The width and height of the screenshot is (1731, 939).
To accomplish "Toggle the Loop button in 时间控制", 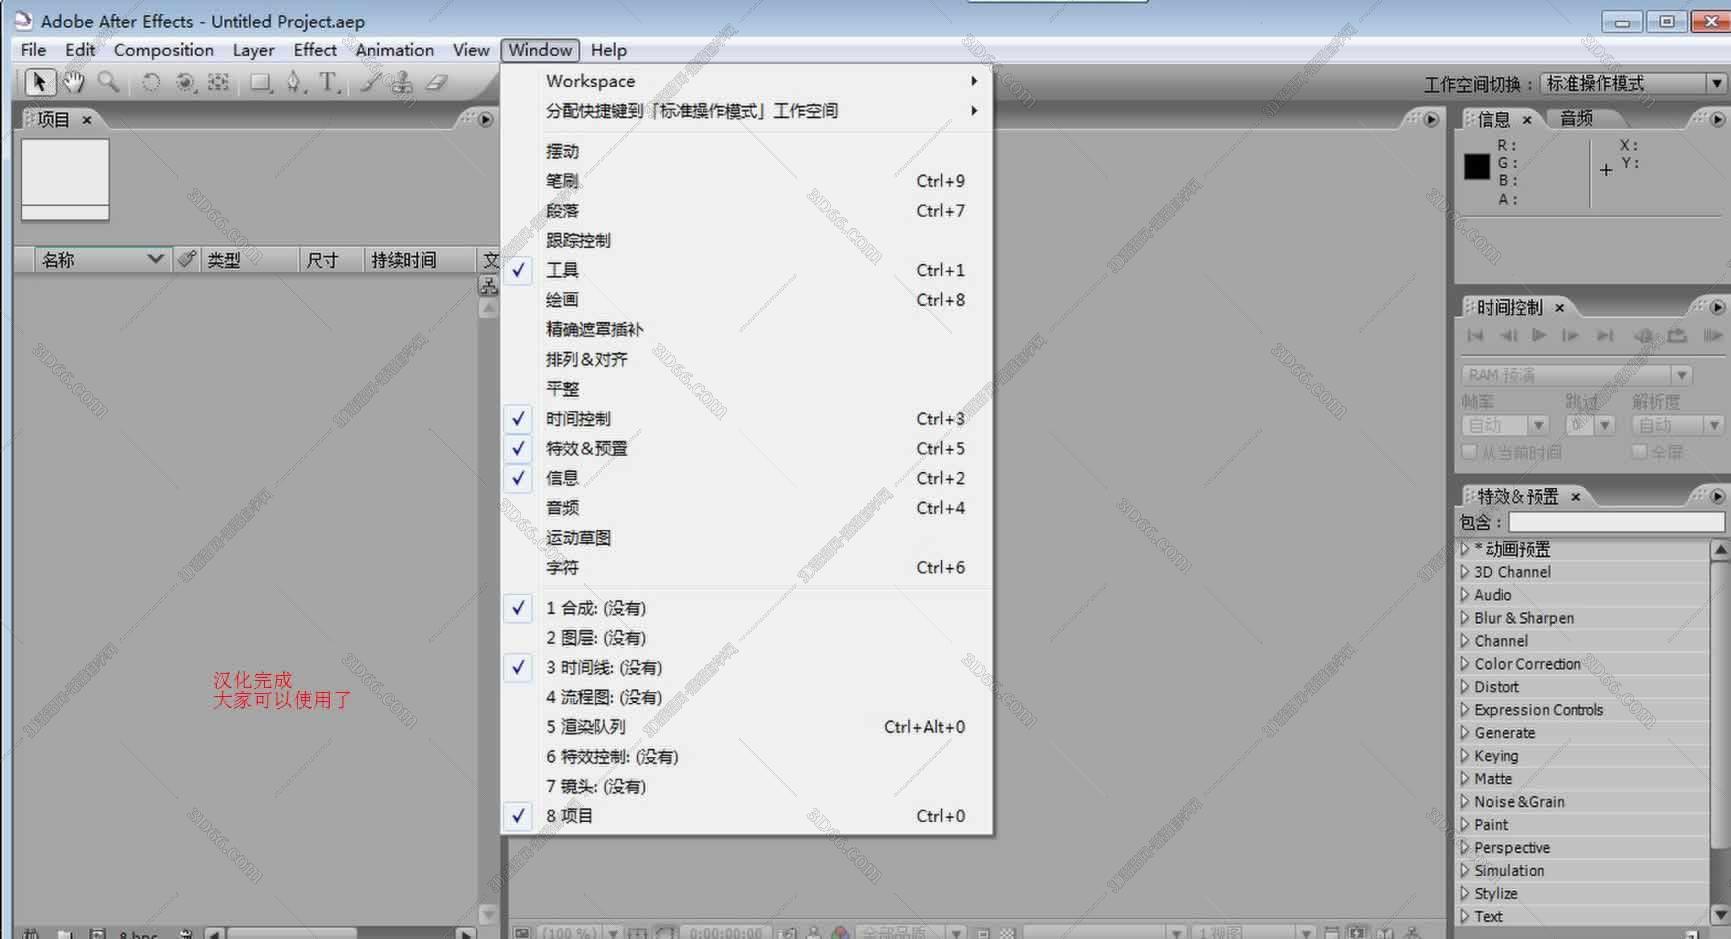I will tap(1677, 335).
